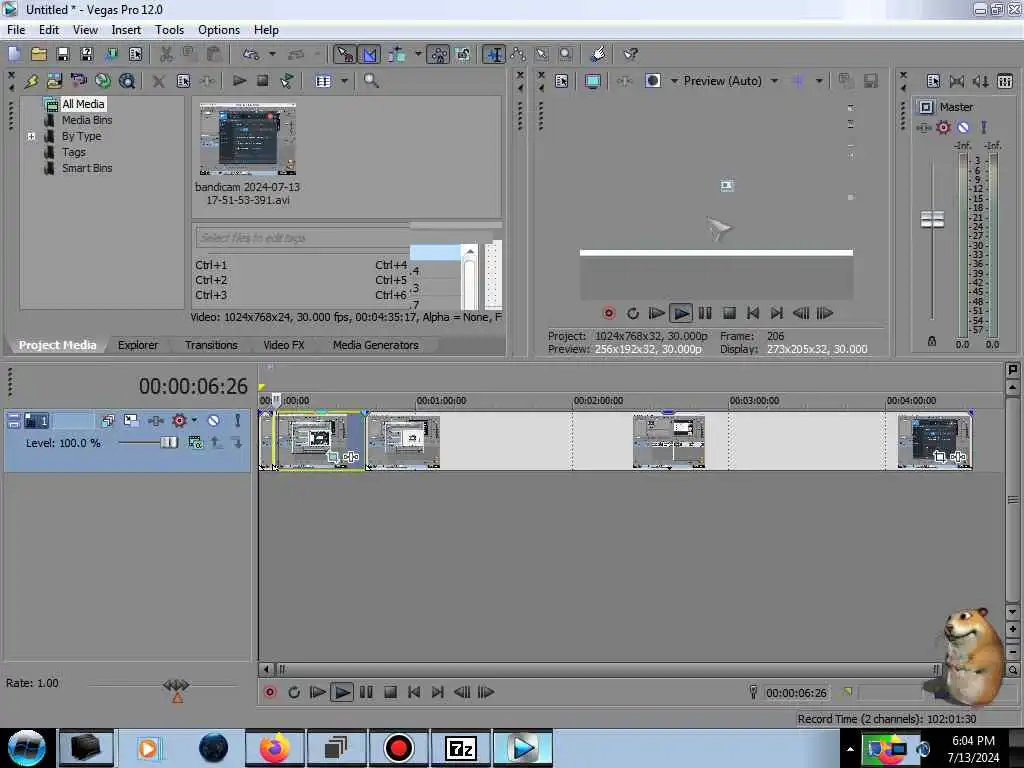
Task: Open the Undo history dropdown arrow
Action: [x=272, y=54]
